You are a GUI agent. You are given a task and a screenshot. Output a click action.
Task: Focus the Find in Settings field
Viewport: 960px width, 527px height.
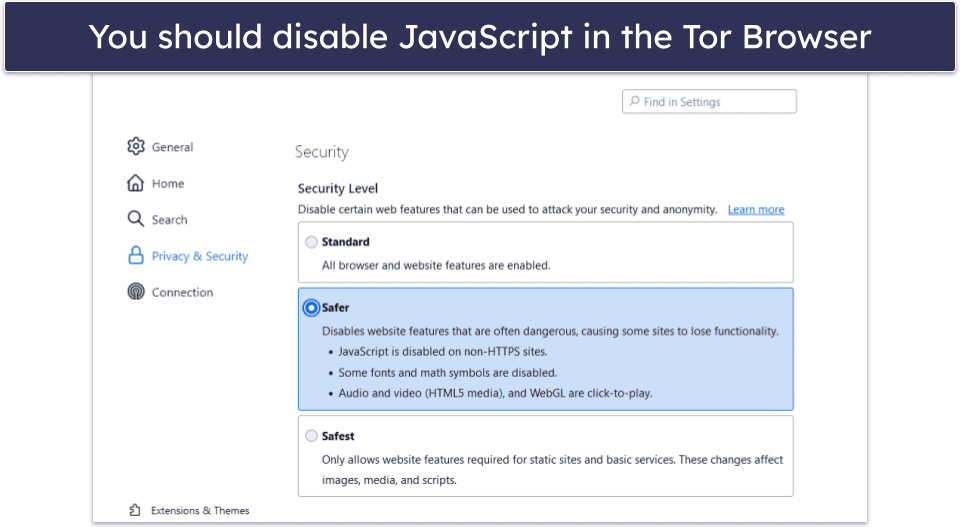tap(709, 102)
